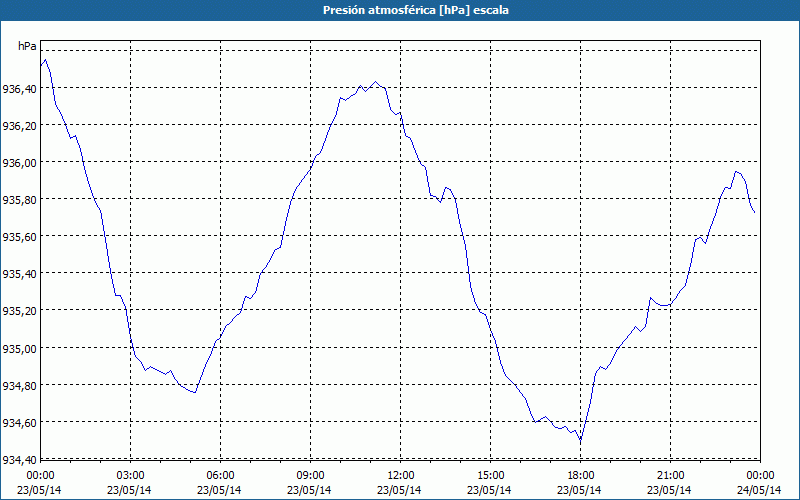Viewport: 800px width, 500px height.
Task: Select the 935,20 y-axis value
Action: pos(19,311)
